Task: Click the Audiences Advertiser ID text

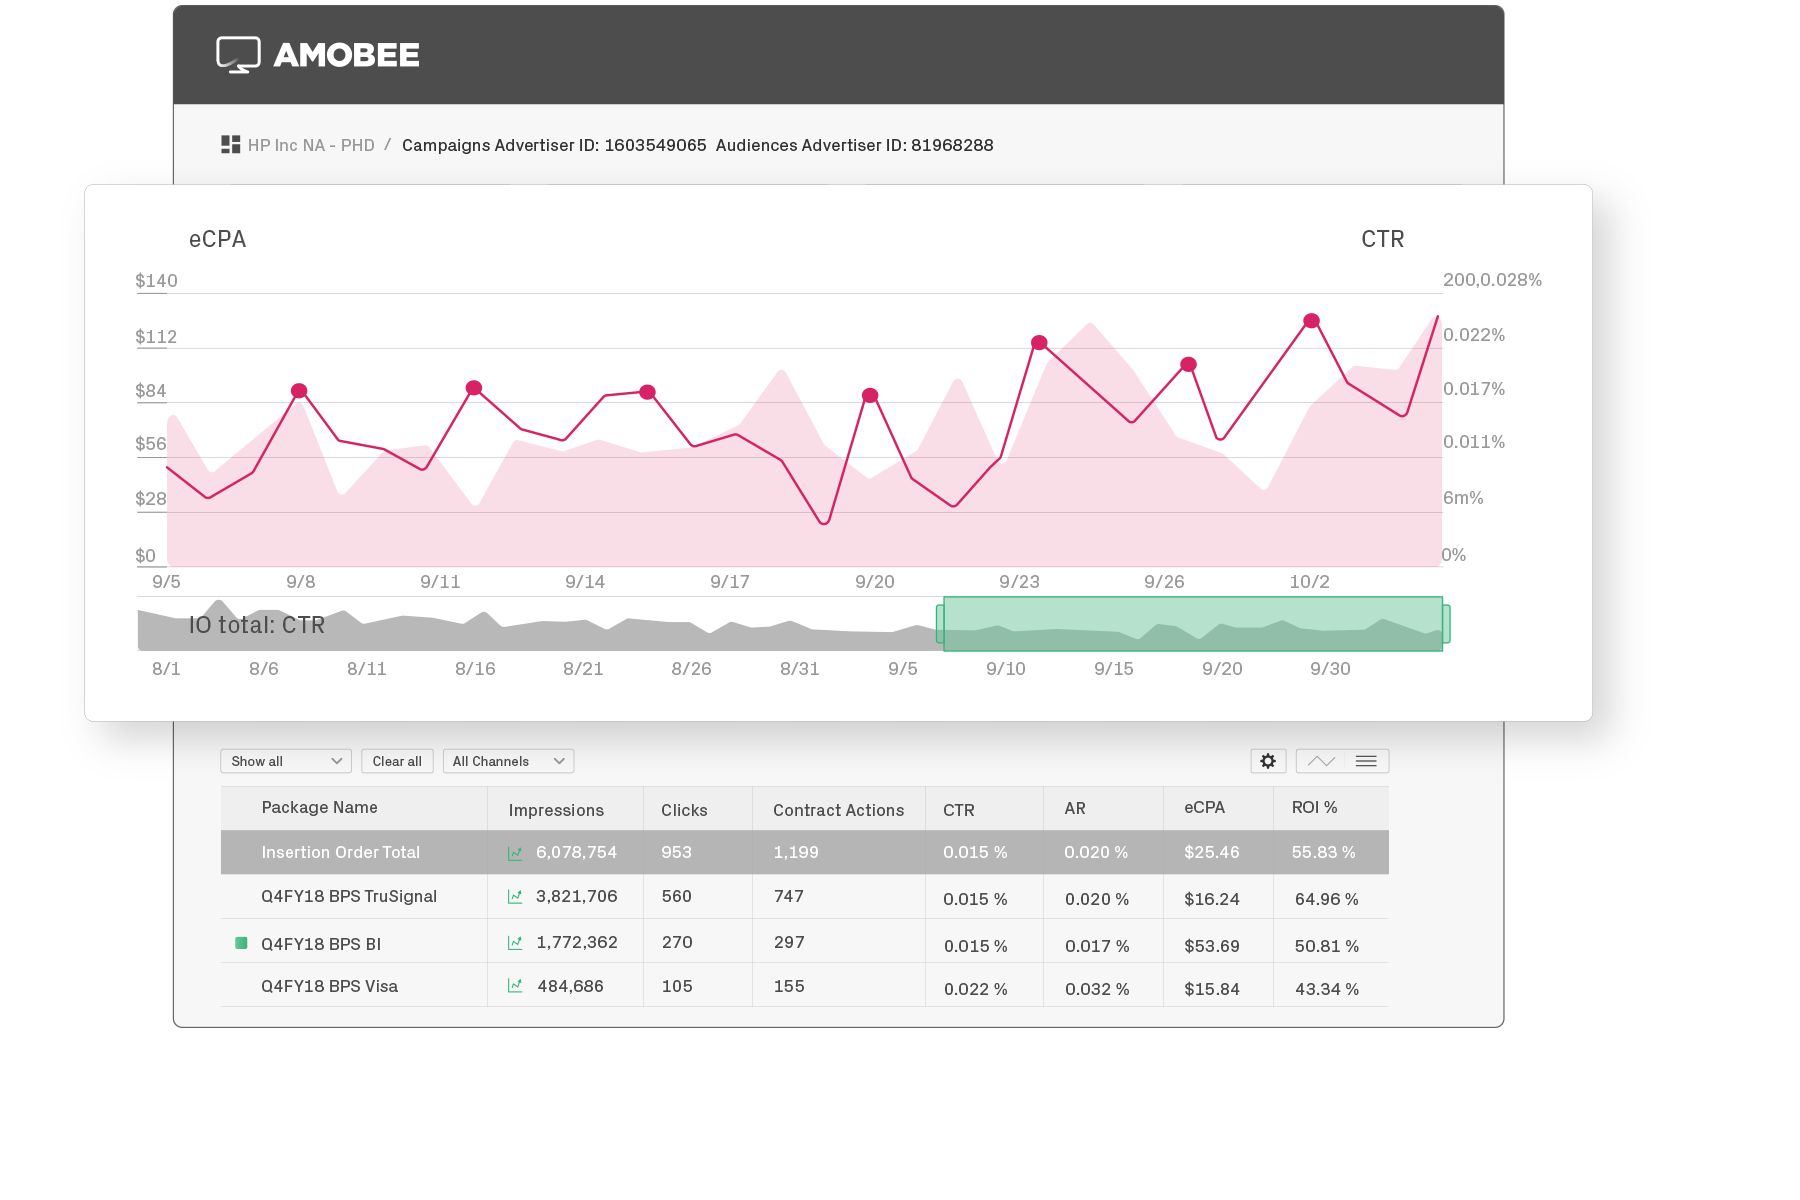Action: click(x=854, y=145)
